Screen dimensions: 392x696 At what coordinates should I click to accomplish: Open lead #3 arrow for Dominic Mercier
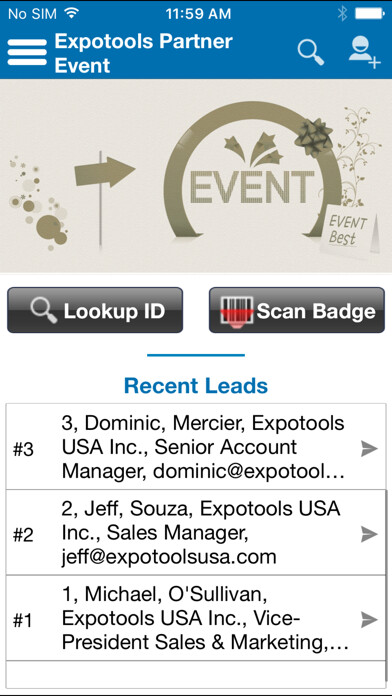pyautogui.click(x=369, y=449)
